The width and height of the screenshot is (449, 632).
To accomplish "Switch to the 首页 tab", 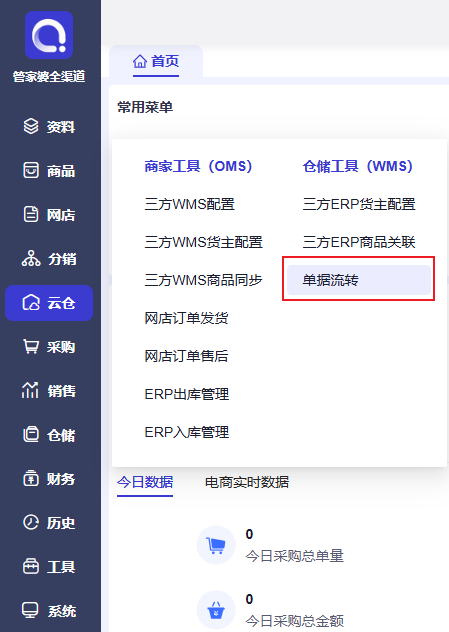I will [156, 62].
